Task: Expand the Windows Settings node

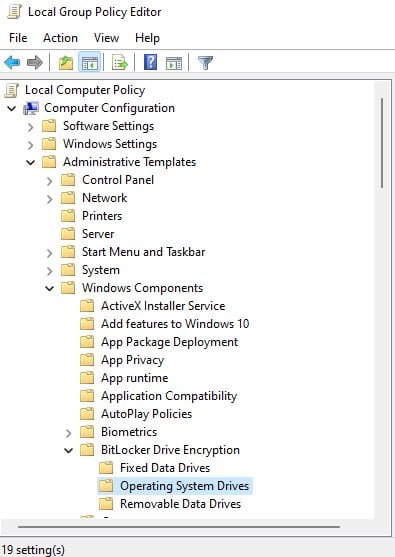Action: [31, 145]
